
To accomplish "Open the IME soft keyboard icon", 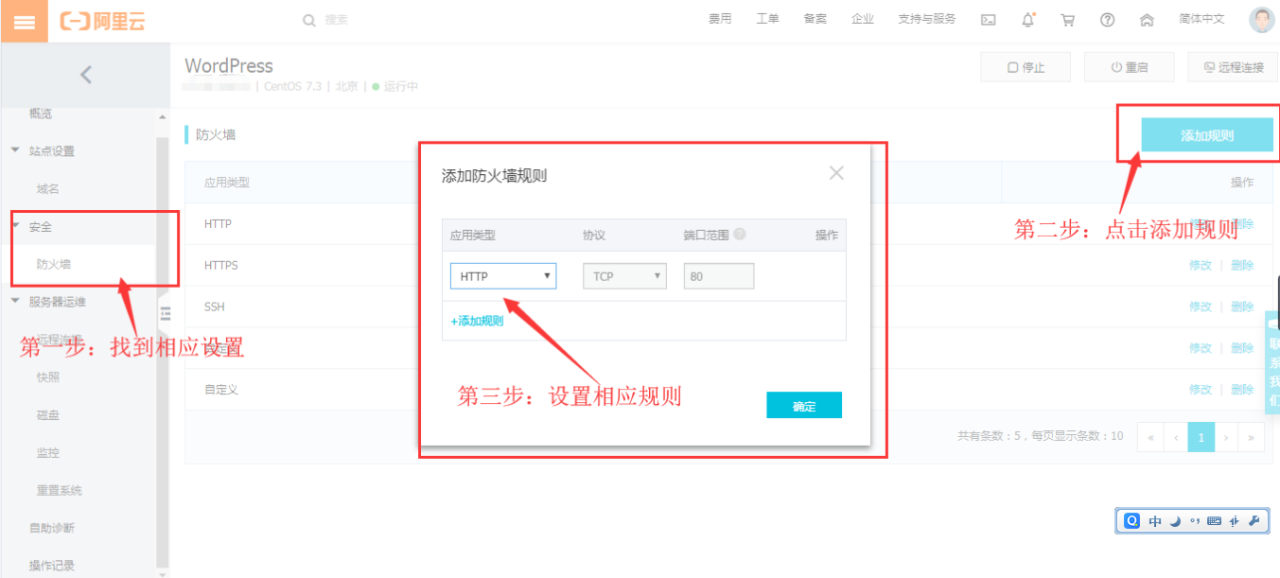I will pos(1214,521).
